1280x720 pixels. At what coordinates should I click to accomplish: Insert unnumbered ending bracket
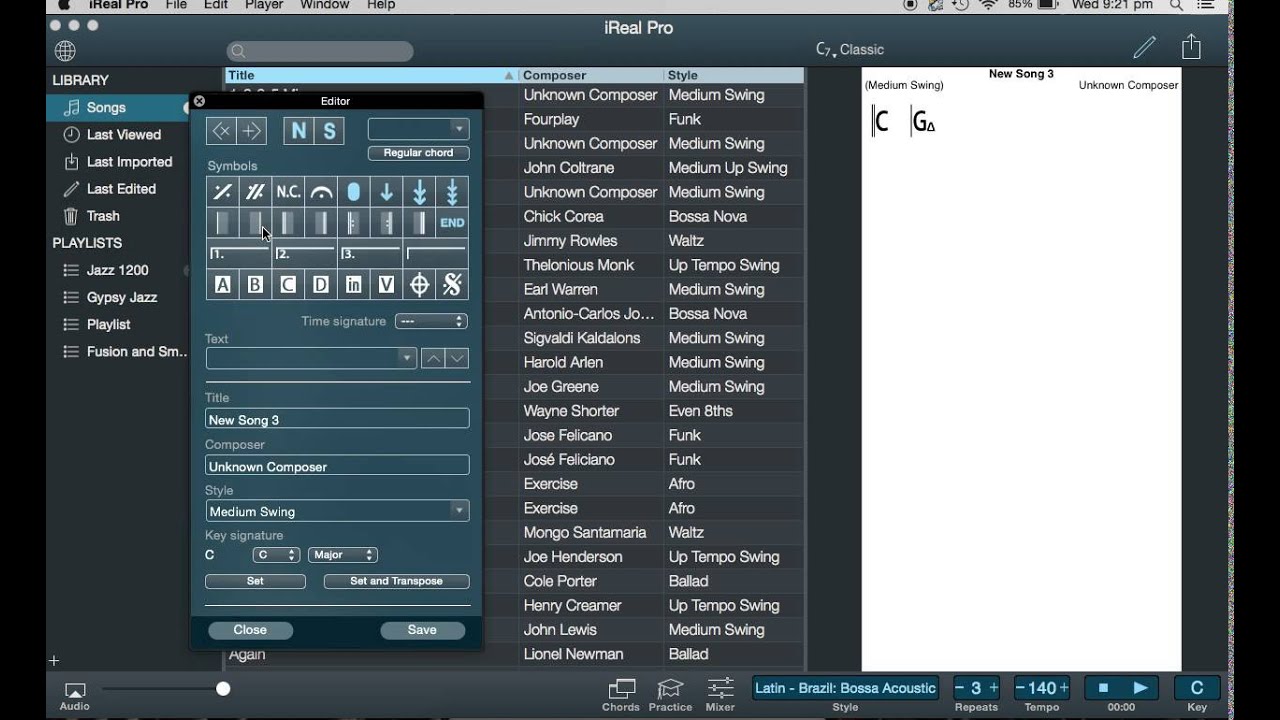click(436, 254)
